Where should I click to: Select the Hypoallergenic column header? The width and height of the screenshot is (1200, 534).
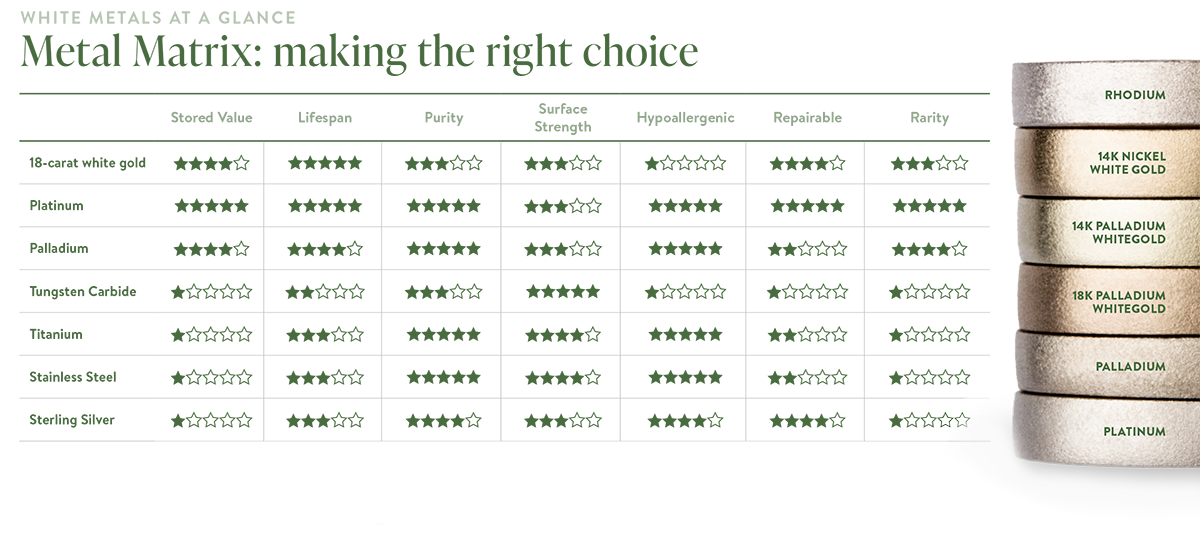685,118
